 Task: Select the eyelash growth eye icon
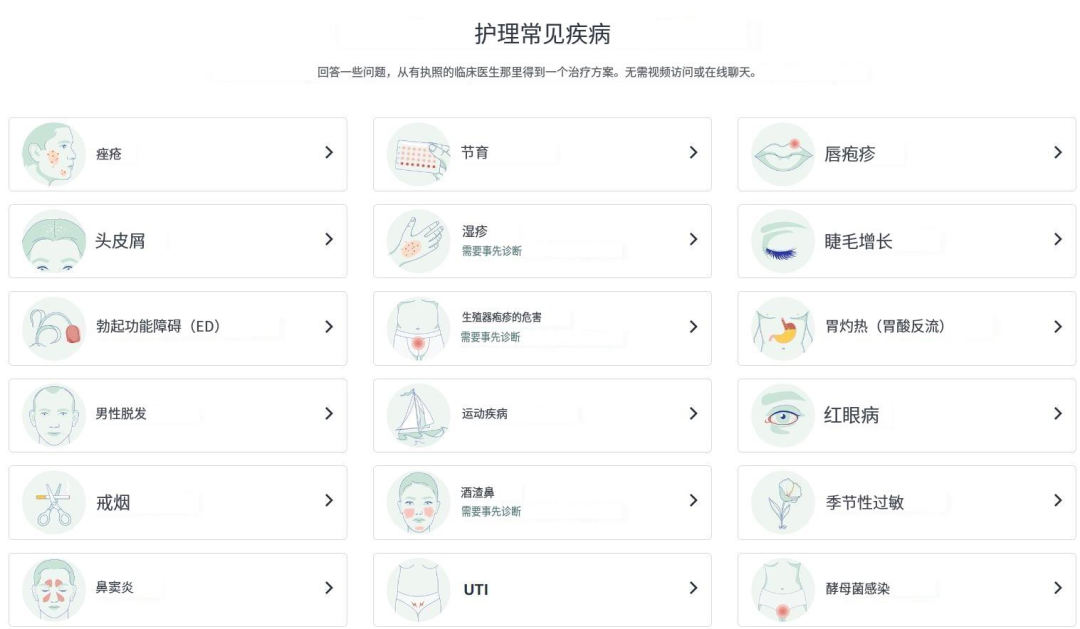[782, 241]
